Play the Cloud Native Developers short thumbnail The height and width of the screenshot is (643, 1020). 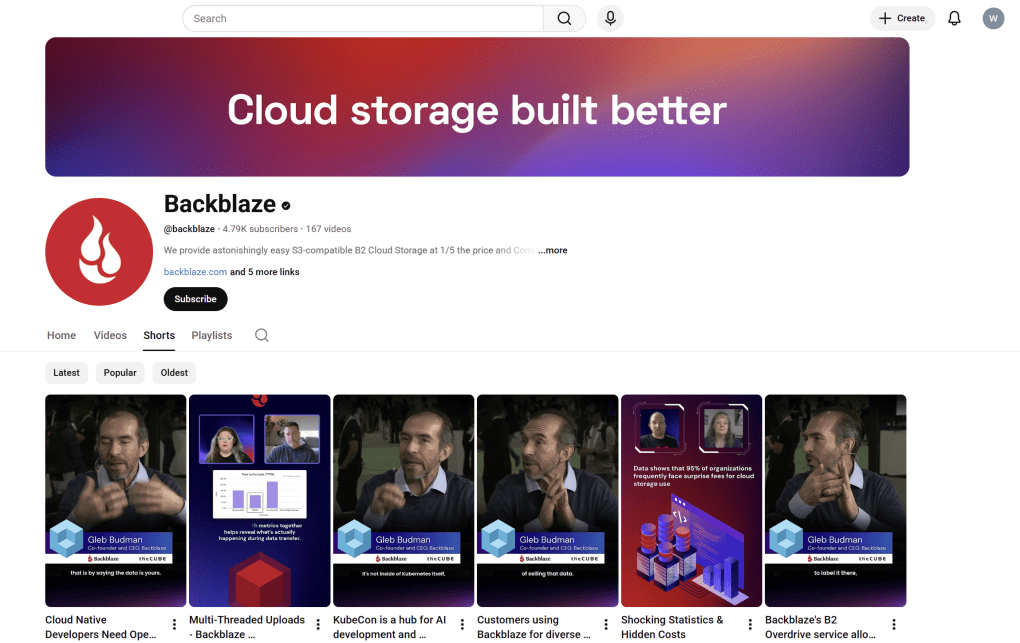[116, 500]
